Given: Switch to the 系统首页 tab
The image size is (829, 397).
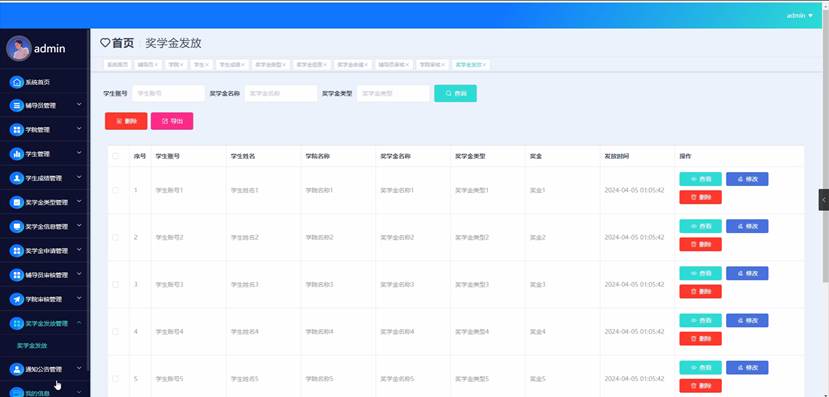Looking at the screenshot, I should 118,64.
